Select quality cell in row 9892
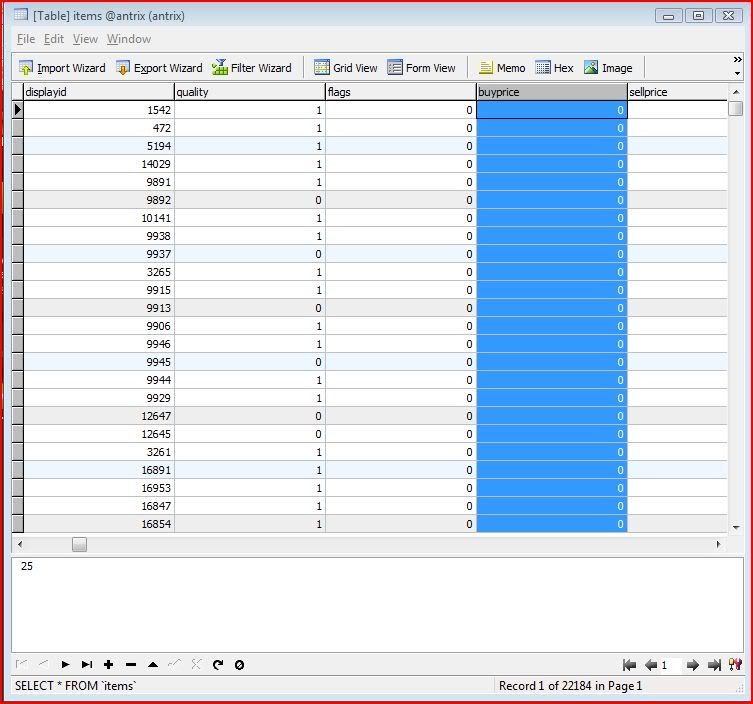The width and height of the screenshot is (753, 704). pos(250,200)
